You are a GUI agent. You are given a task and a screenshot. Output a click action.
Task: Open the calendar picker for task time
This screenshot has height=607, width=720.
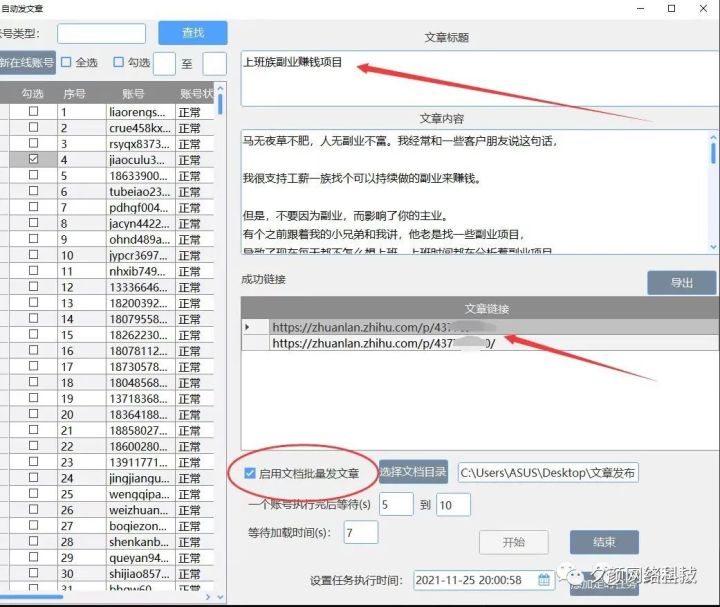coord(544,580)
